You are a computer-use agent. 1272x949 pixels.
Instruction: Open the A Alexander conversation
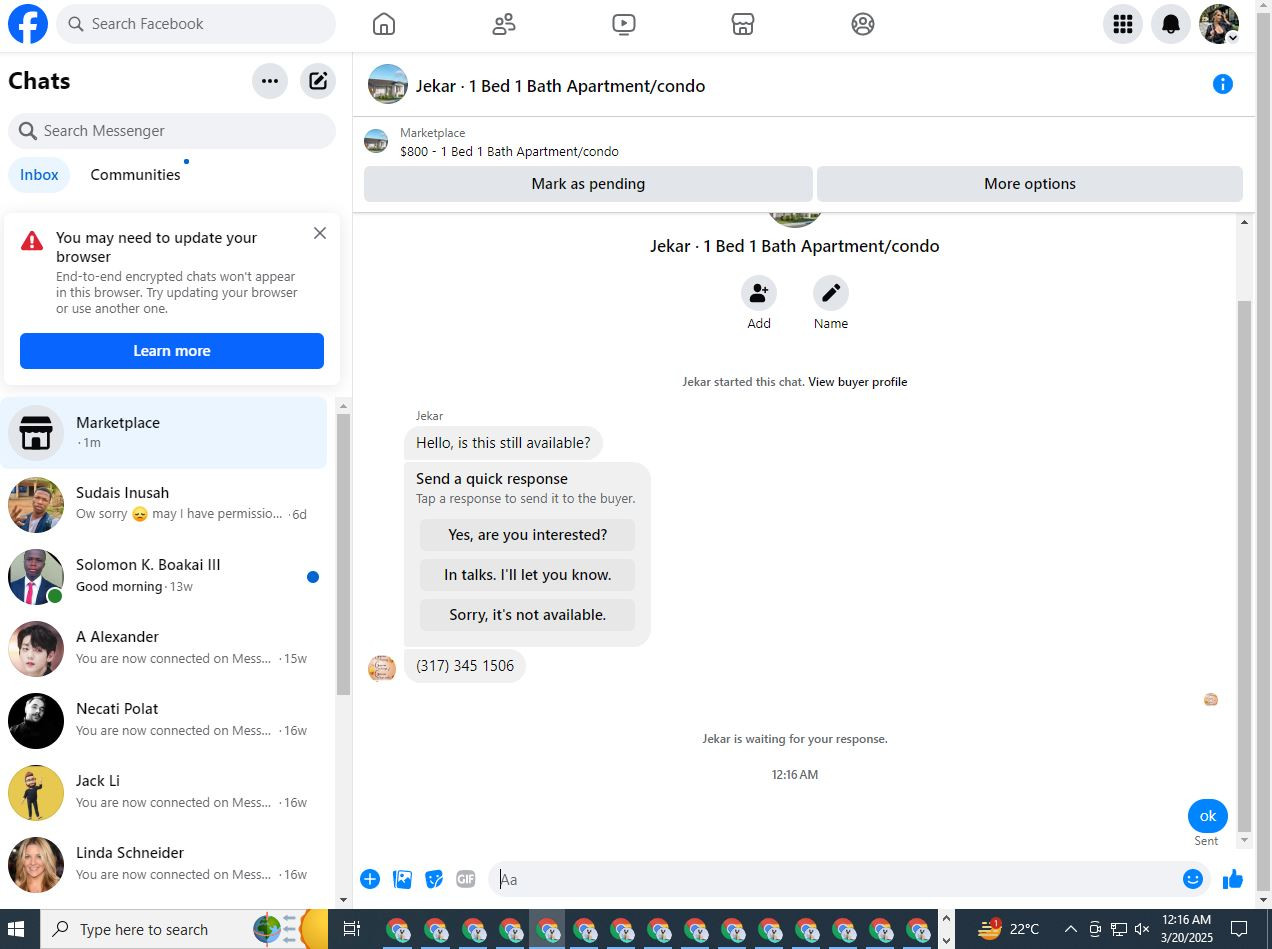[x=164, y=649]
